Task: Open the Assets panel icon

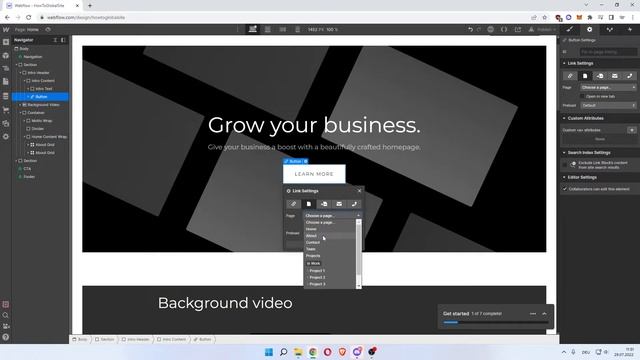Action: click(6, 123)
